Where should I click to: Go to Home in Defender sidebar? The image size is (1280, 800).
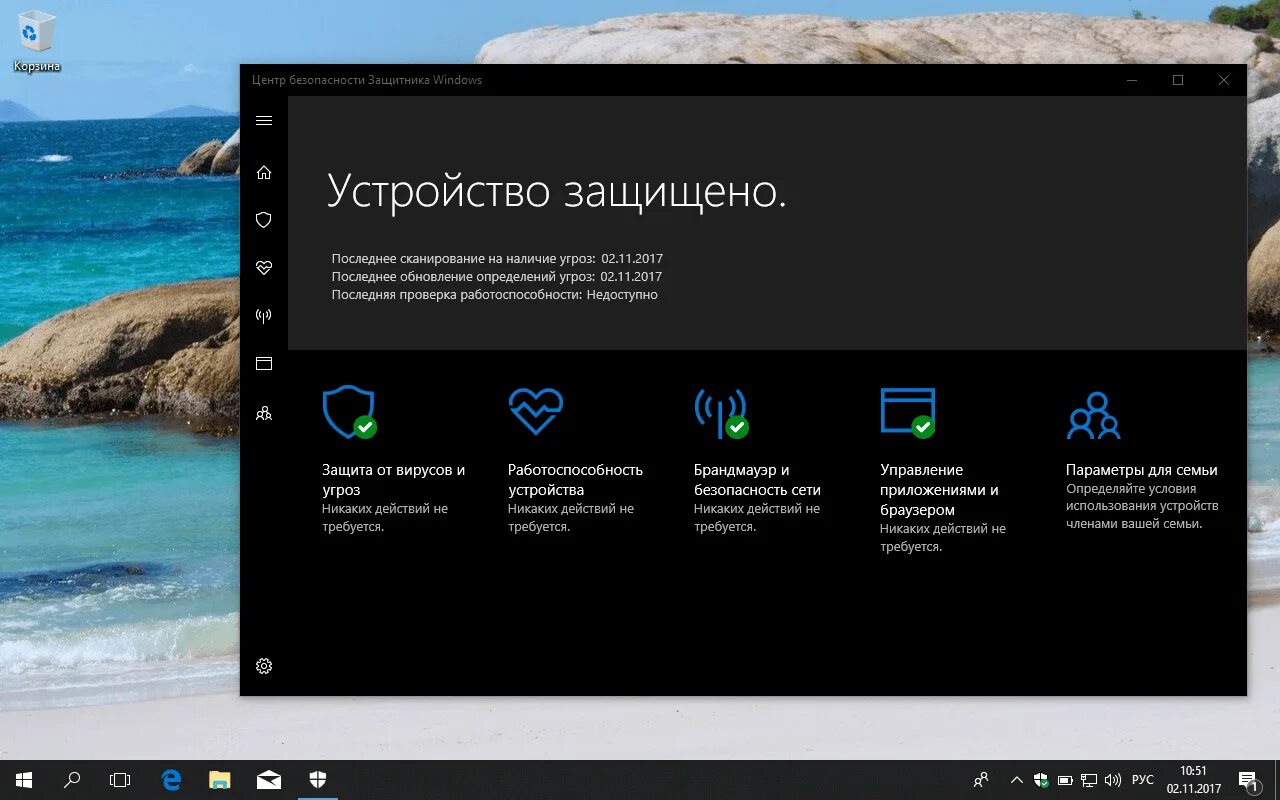pos(264,172)
